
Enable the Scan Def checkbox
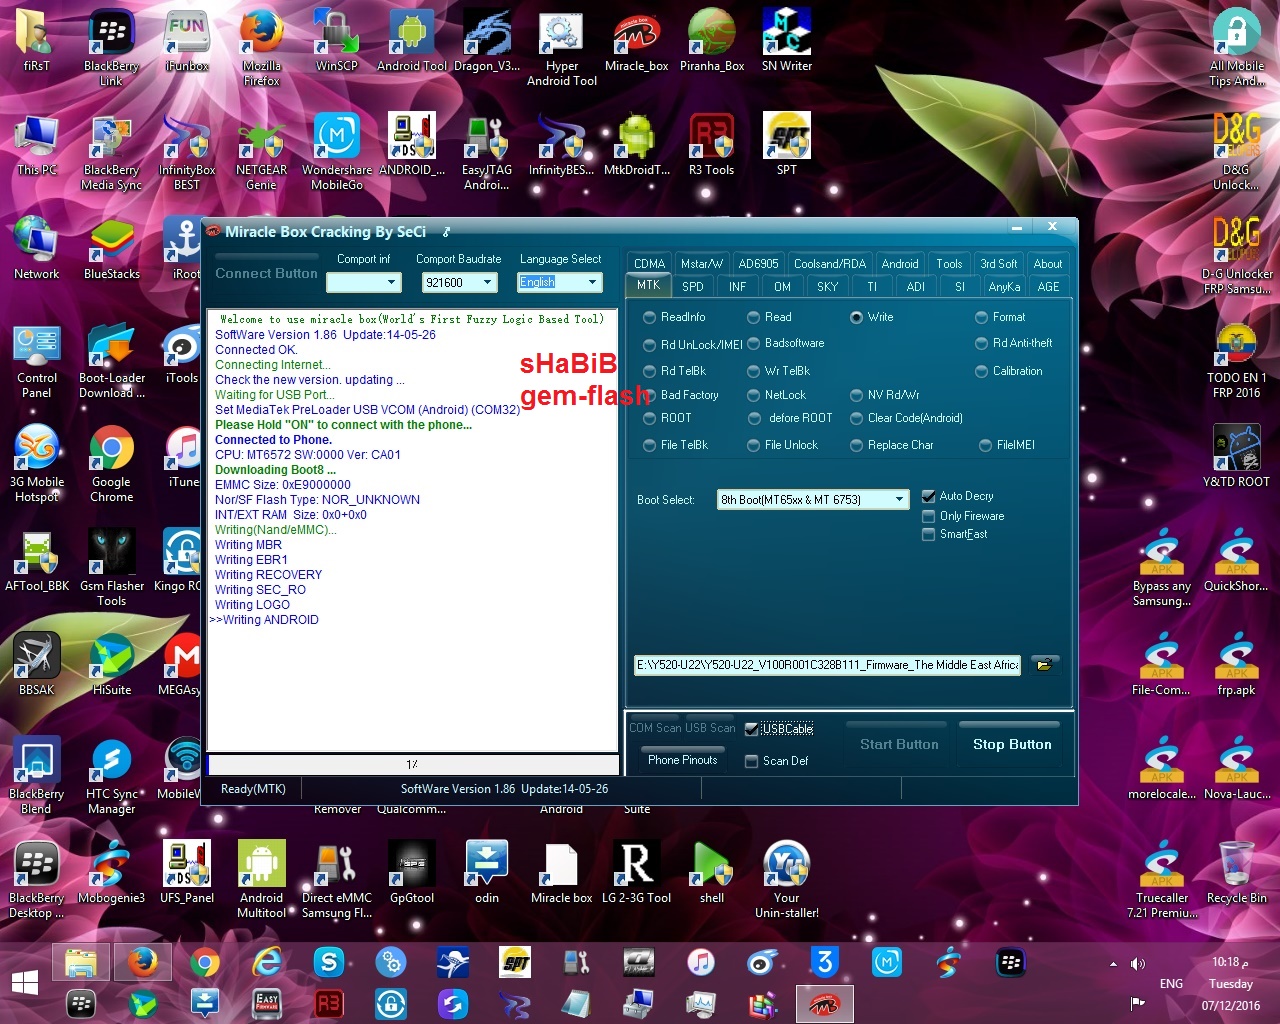tap(752, 761)
